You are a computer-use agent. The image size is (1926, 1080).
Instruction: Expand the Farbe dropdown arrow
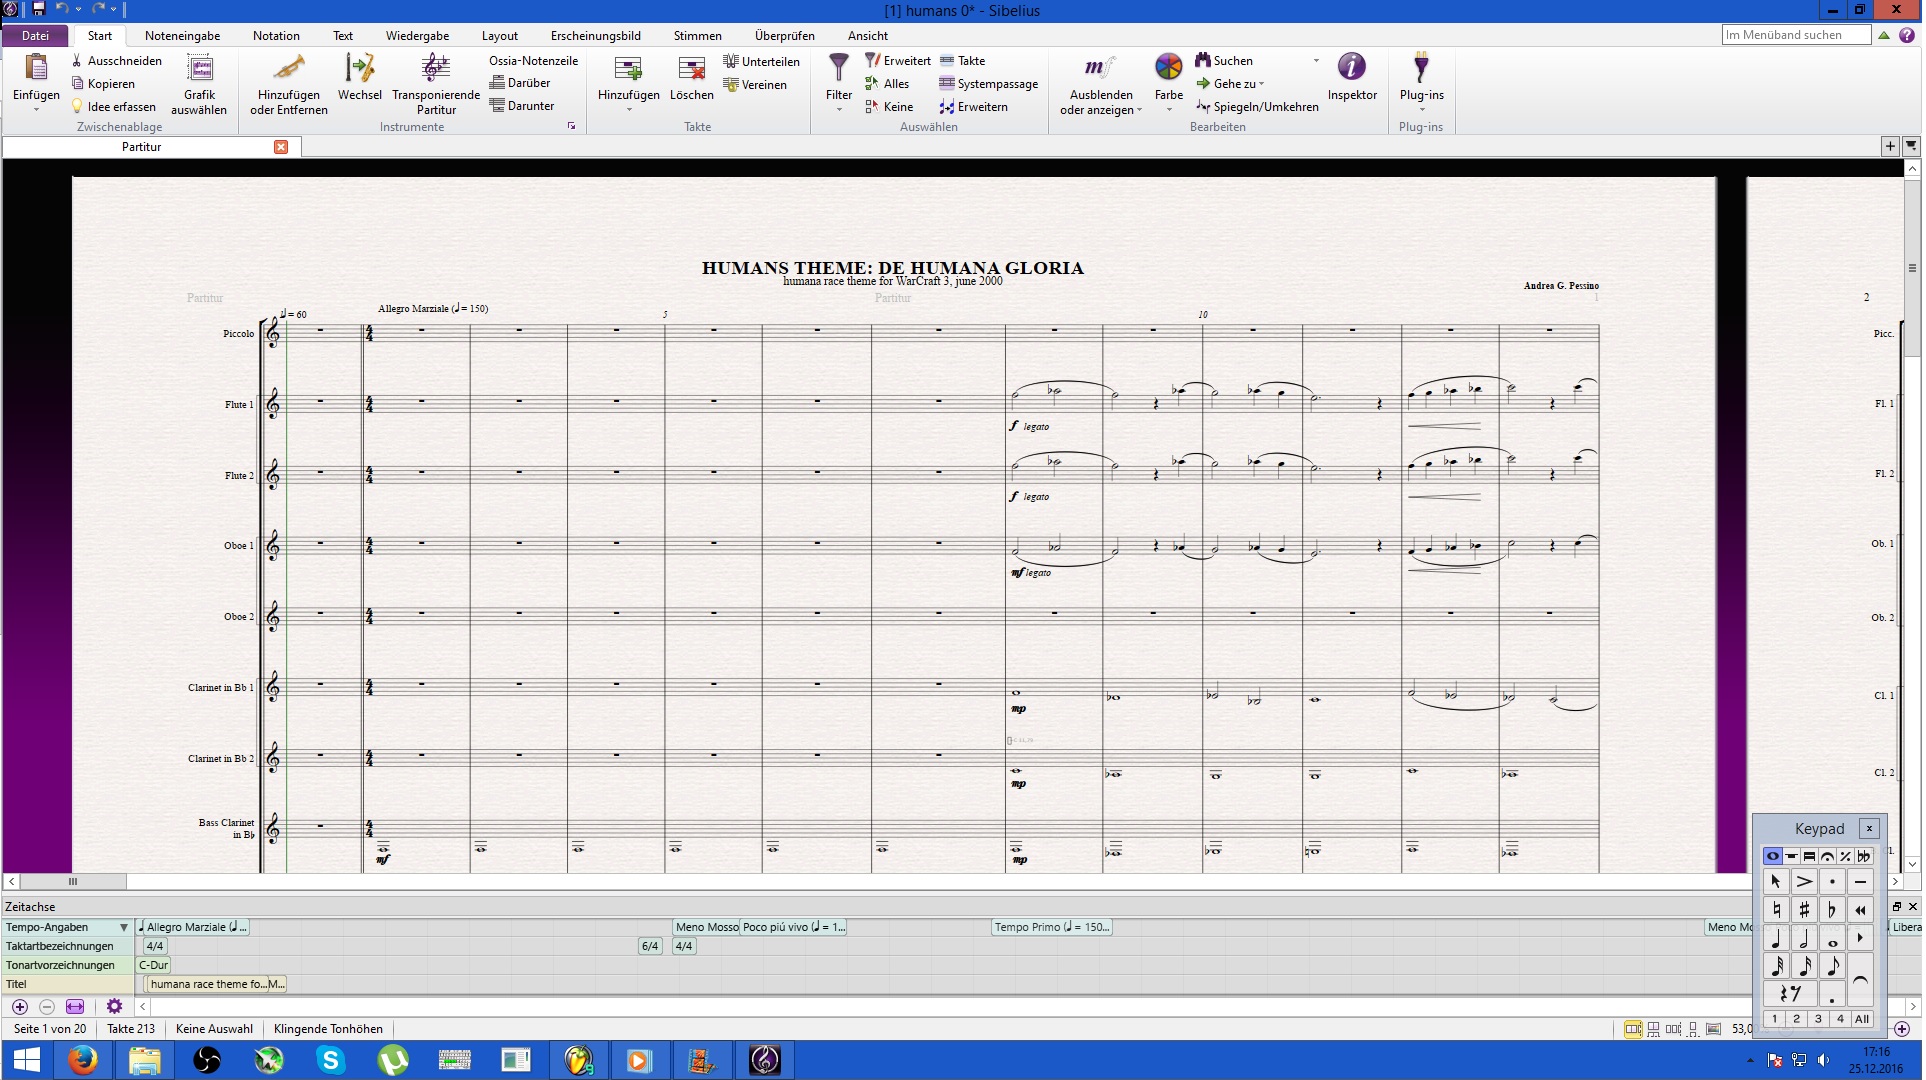[1168, 110]
